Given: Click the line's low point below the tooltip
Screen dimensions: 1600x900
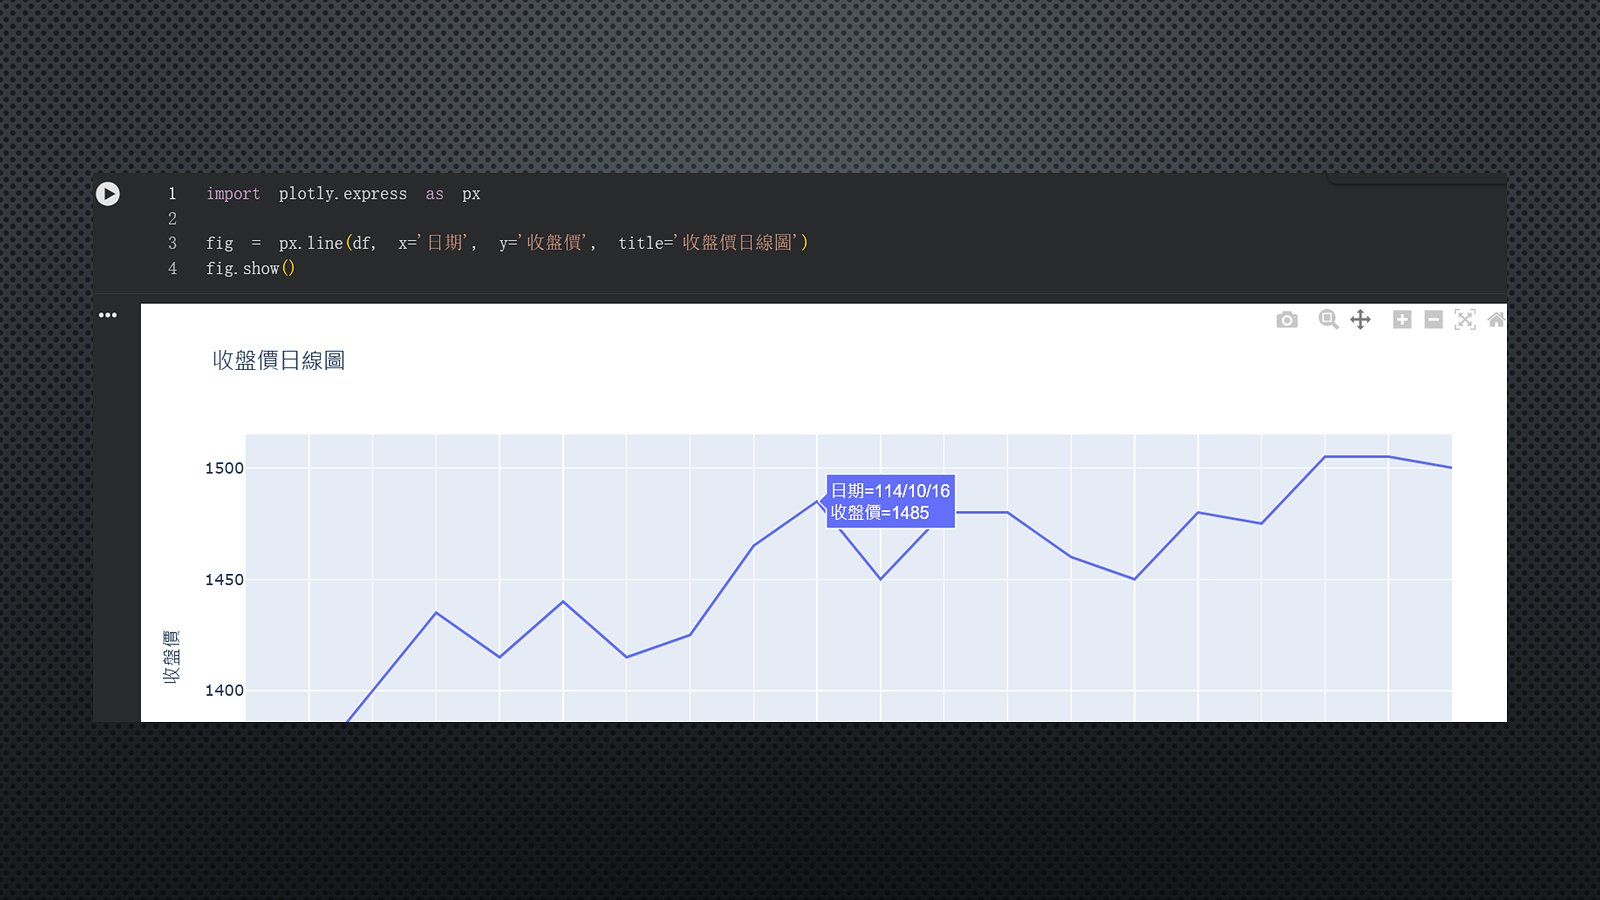Looking at the screenshot, I should coord(880,578).
